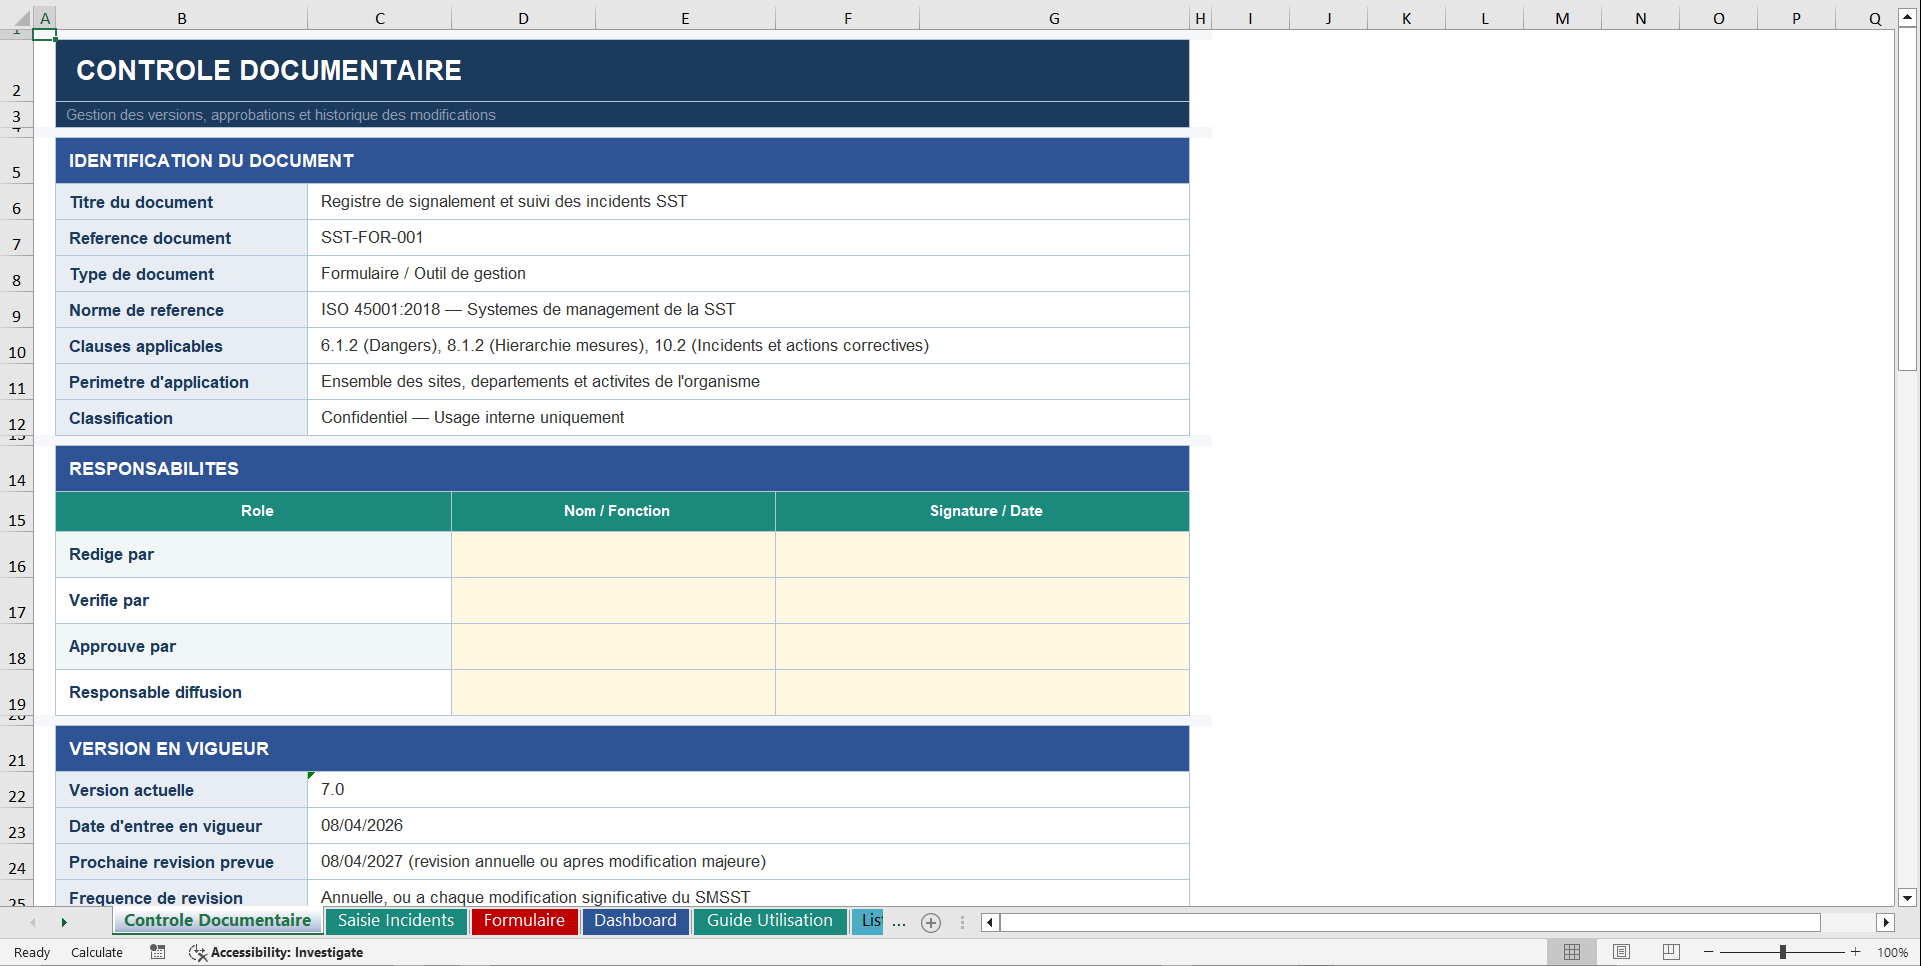
Task: Switch to the Dashboard tab
Action: tap(635, 921)
